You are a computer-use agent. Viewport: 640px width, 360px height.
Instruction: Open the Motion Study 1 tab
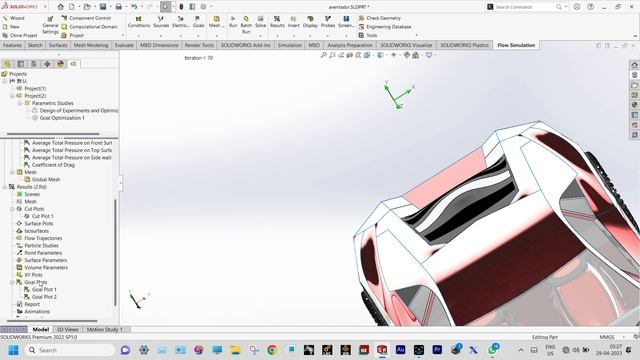coord(104,329)
